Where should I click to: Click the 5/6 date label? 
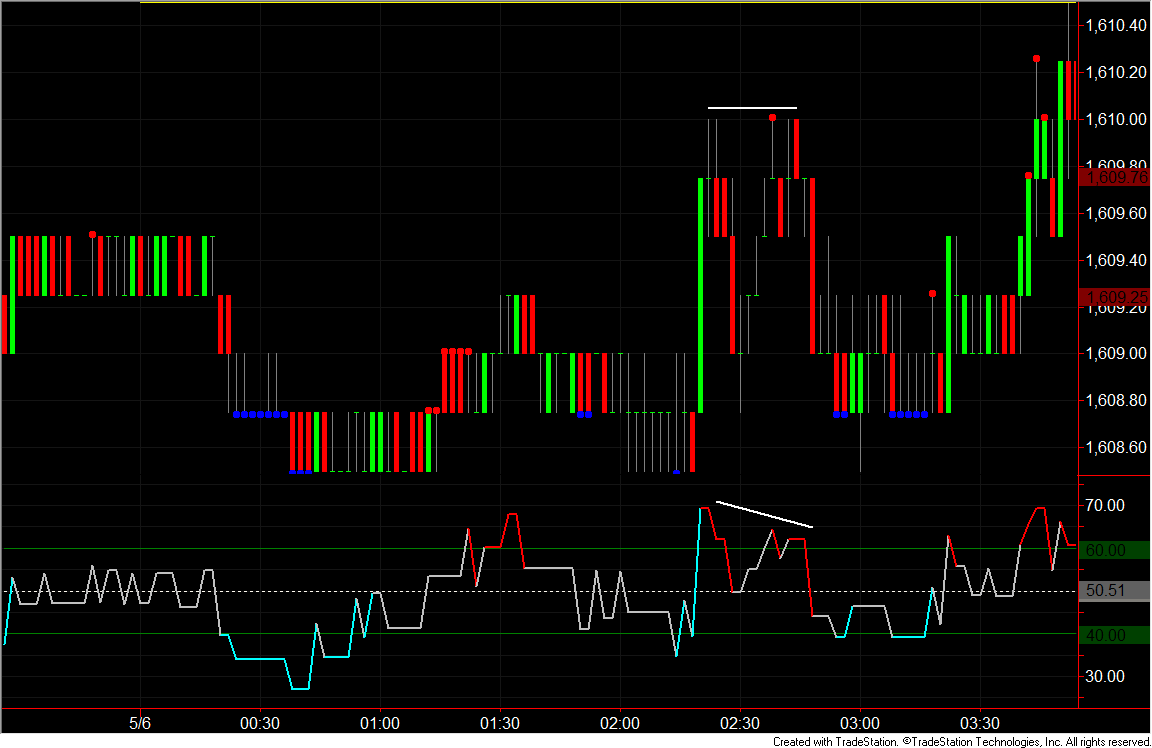(x=140, y=723)
